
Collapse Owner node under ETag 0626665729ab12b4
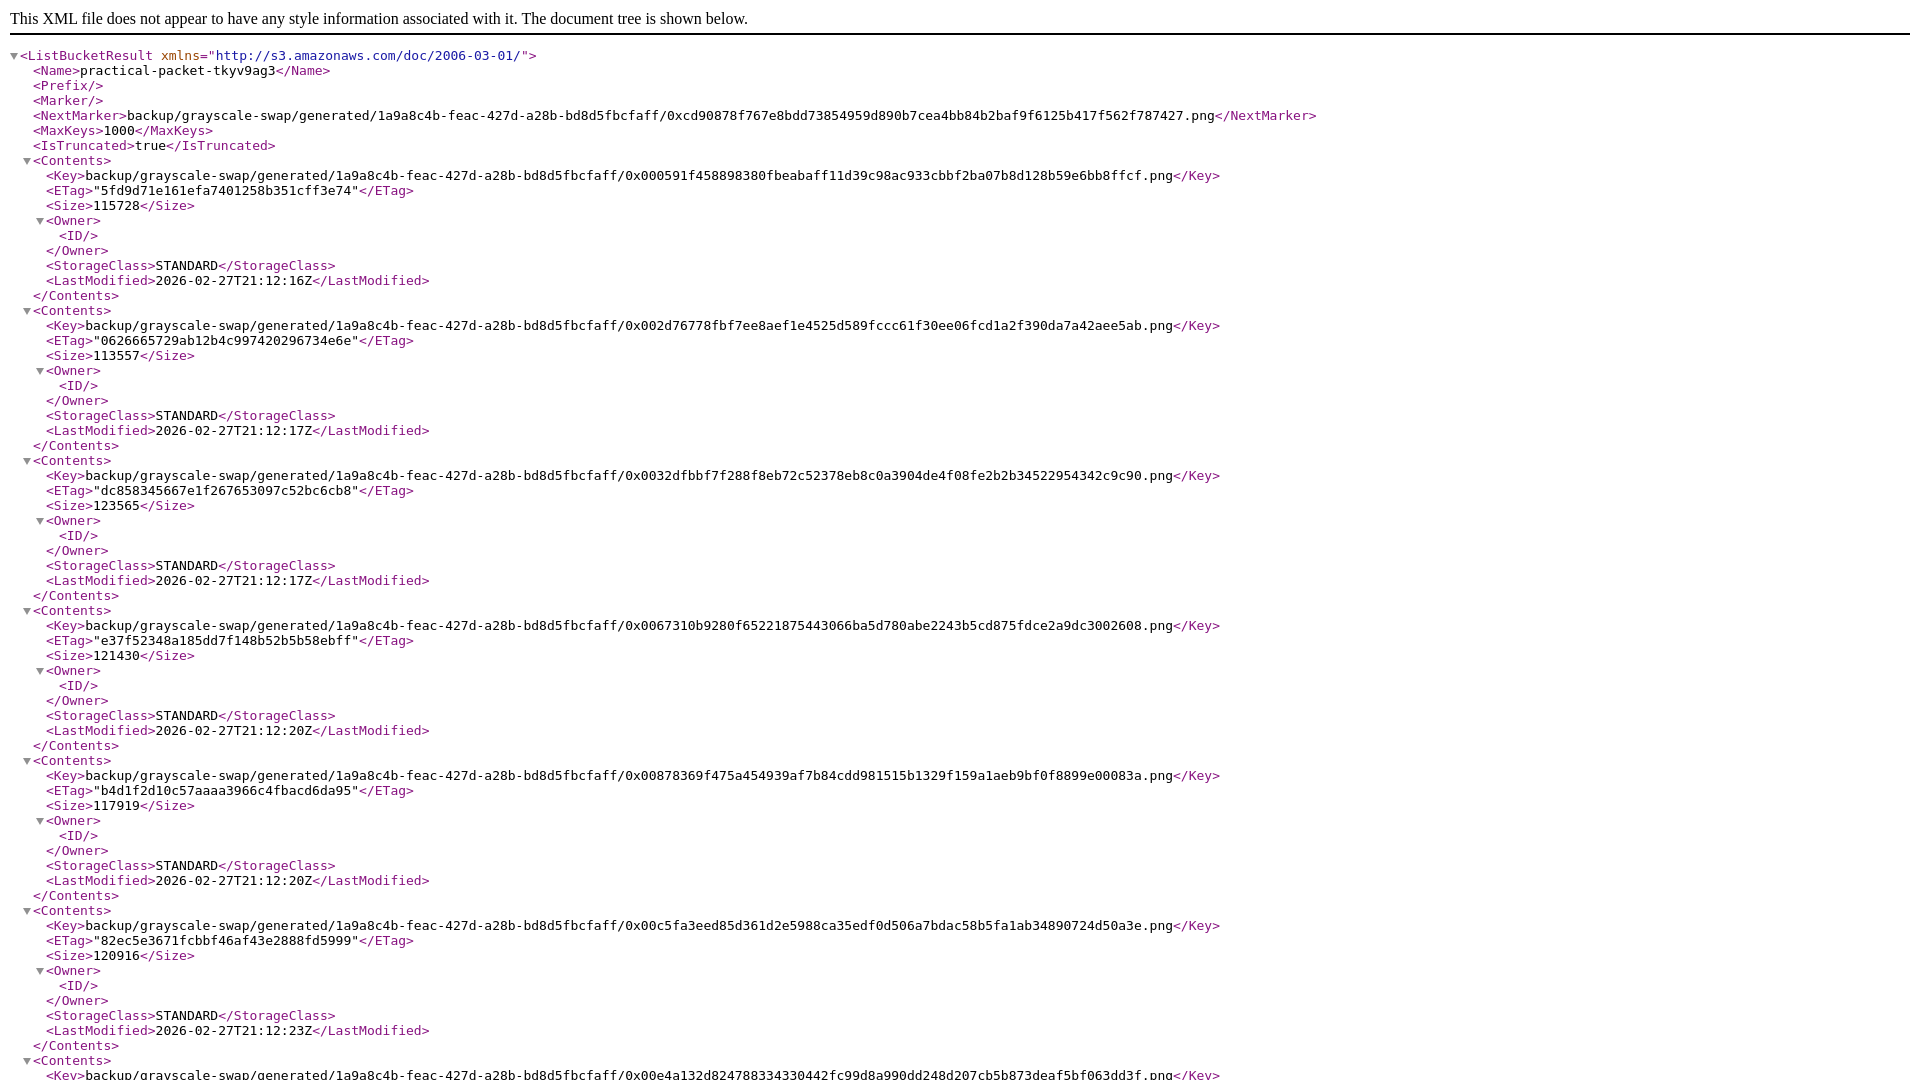[x=40, y=371]
